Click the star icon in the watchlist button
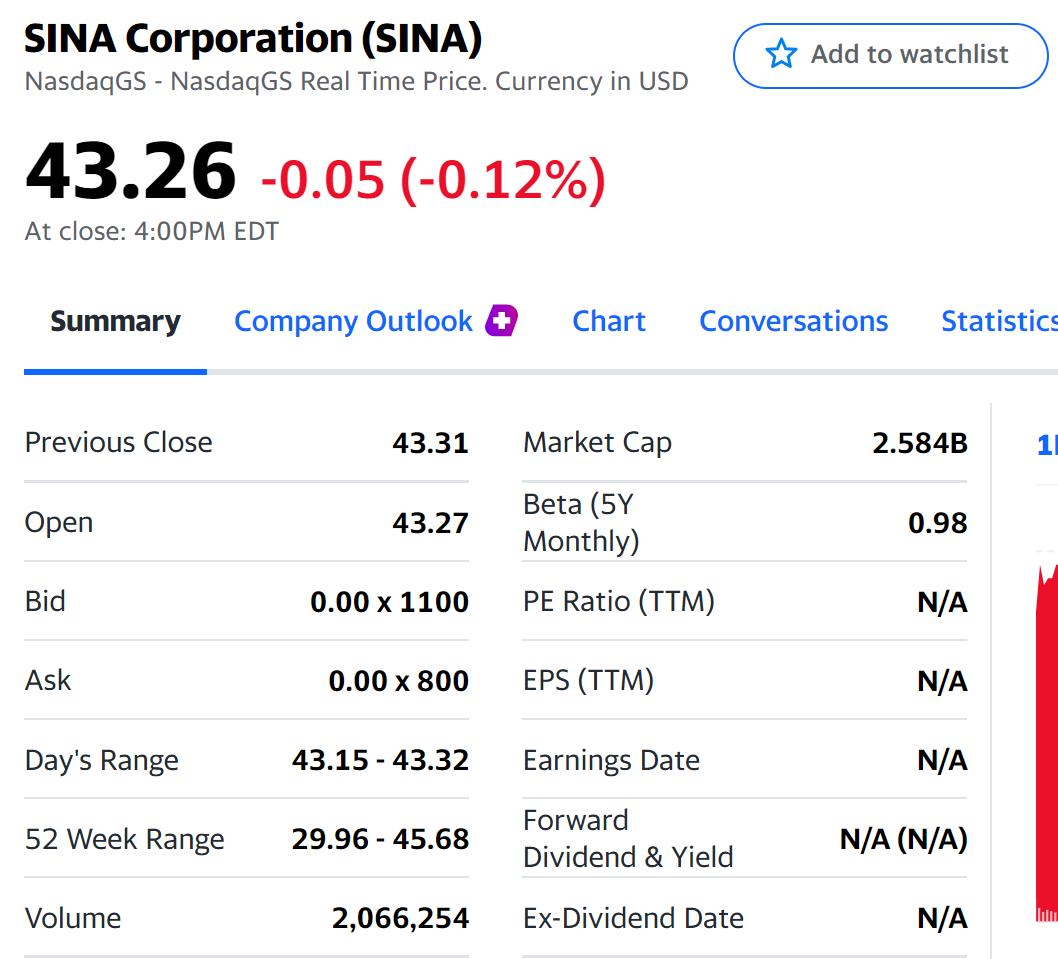 pos(781,54)
